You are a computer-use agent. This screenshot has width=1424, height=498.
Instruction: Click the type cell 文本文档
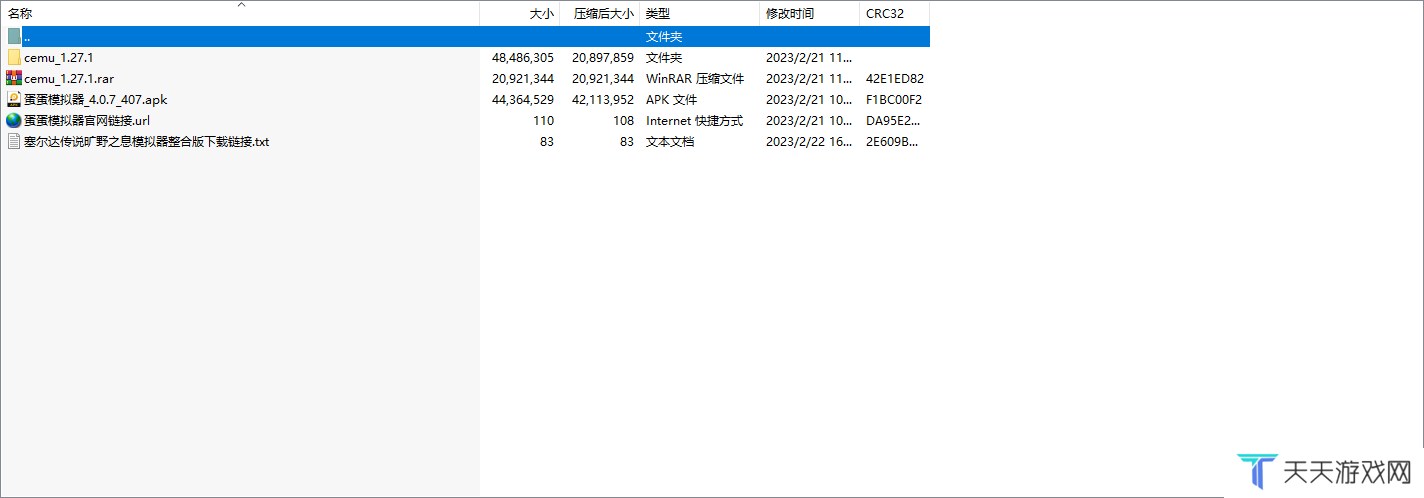(670, 141)
